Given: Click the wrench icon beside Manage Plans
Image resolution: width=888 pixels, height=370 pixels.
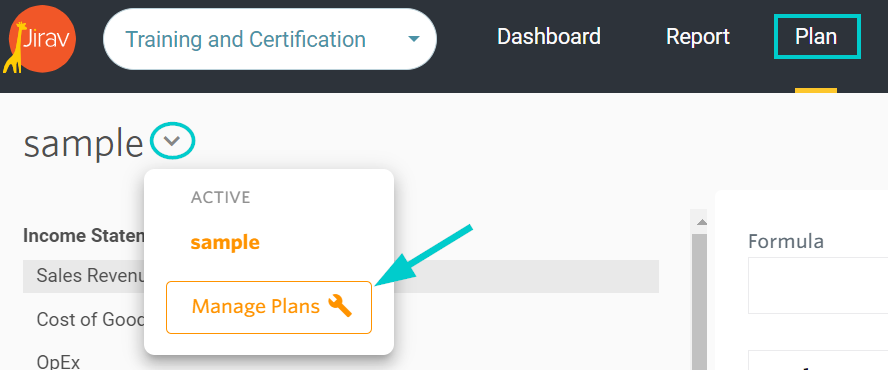Looking at the screenshot, I should 340,307.
